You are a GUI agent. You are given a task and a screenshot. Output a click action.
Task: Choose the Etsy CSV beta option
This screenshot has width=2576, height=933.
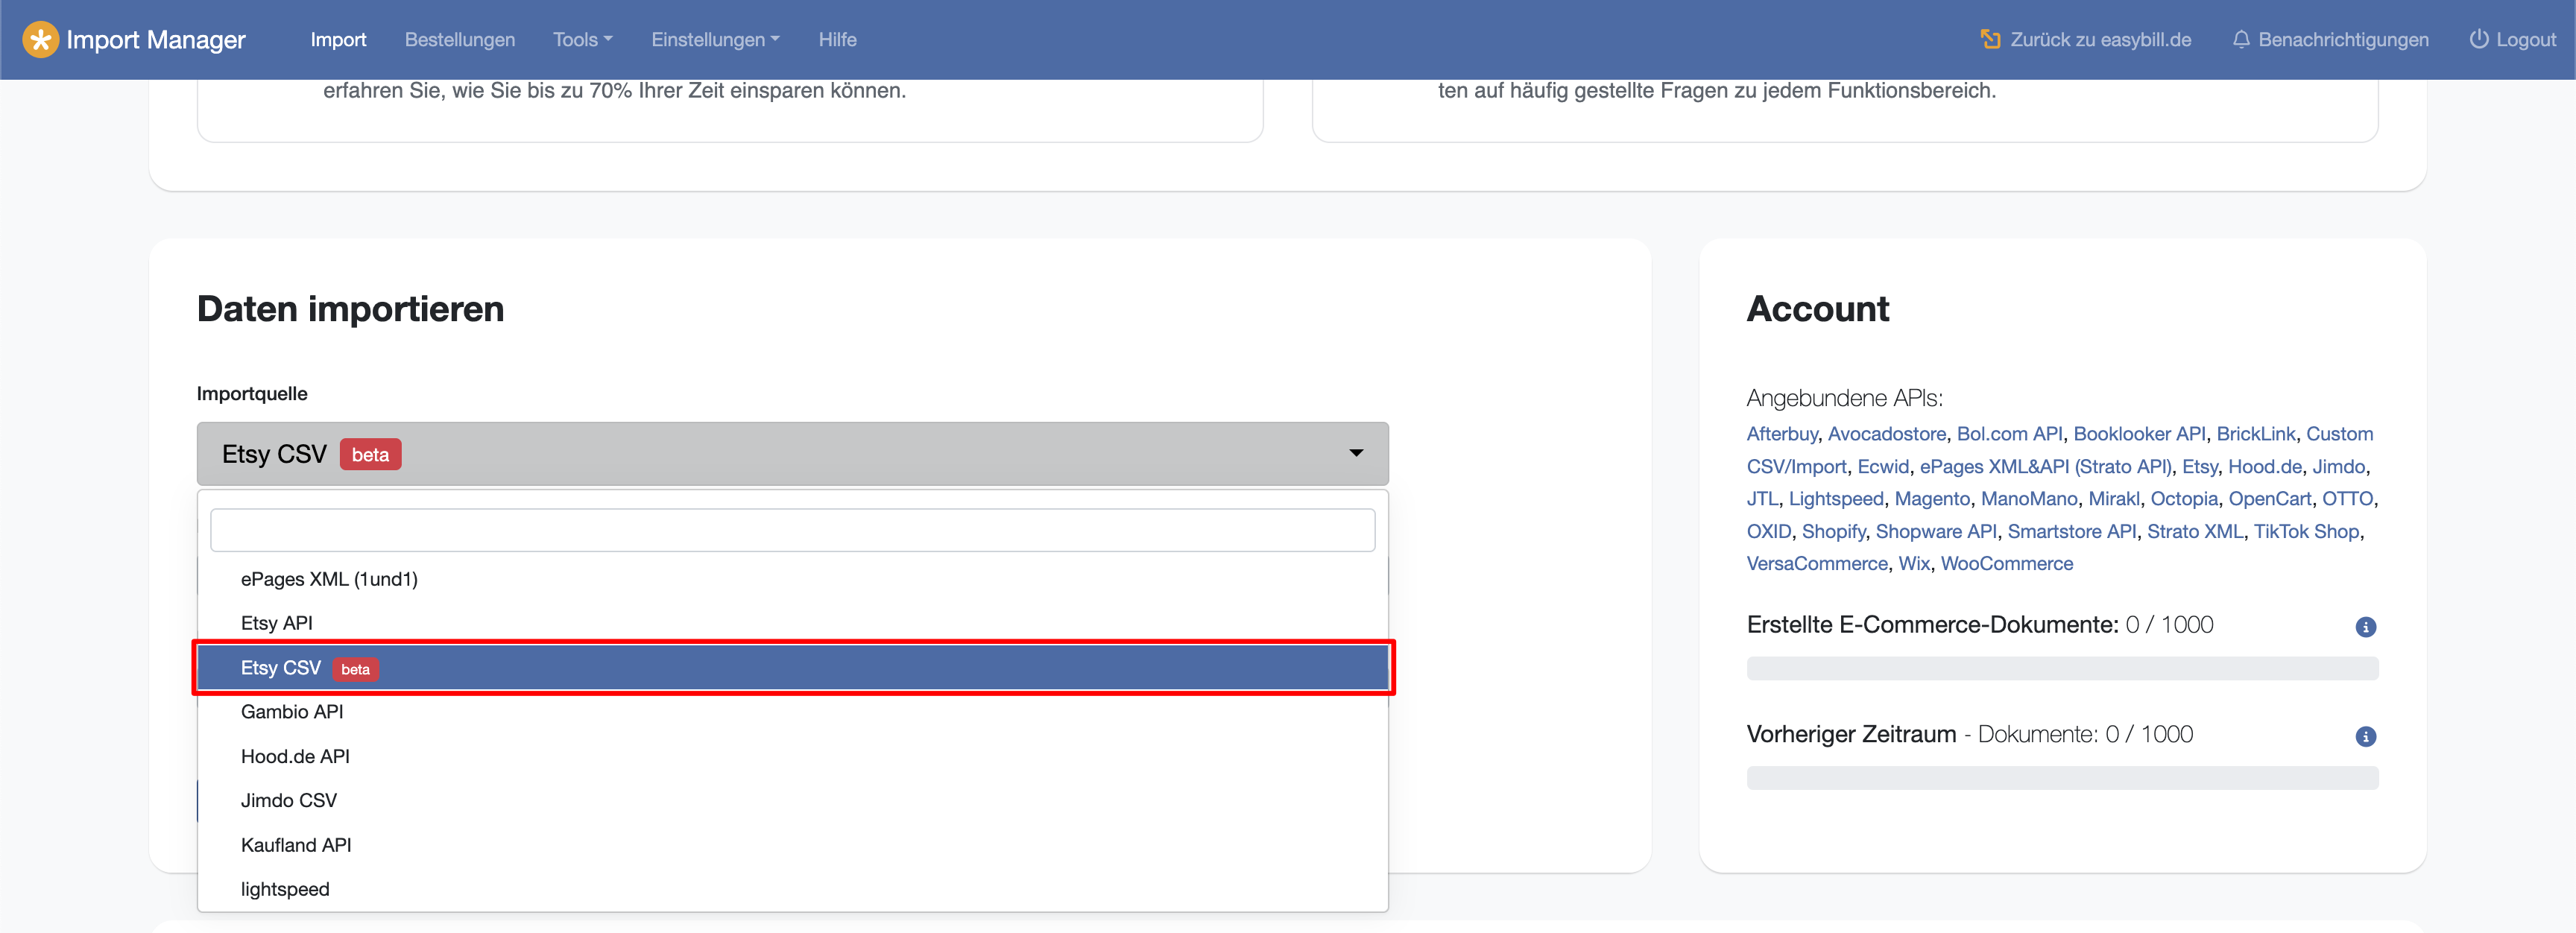click(x=792, y=668)
